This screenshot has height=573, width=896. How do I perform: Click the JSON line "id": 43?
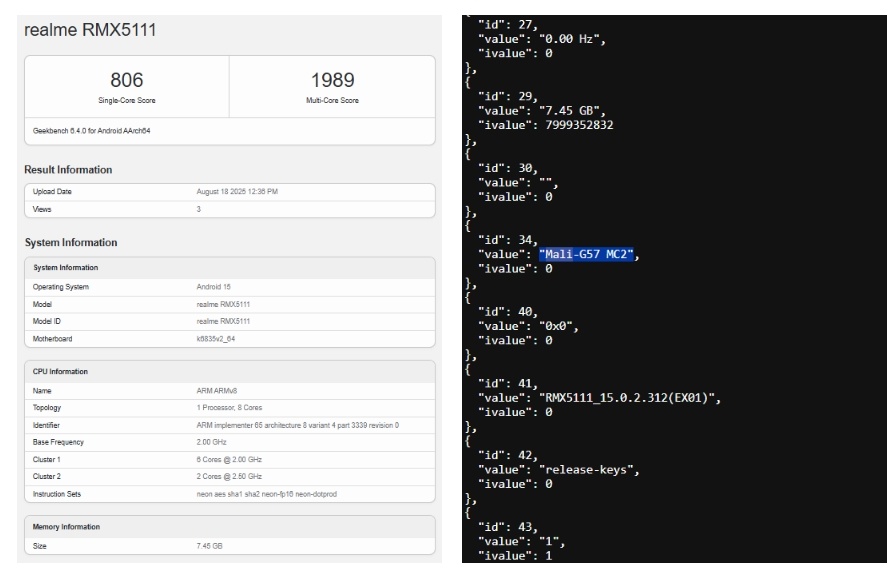pos(507,527)
